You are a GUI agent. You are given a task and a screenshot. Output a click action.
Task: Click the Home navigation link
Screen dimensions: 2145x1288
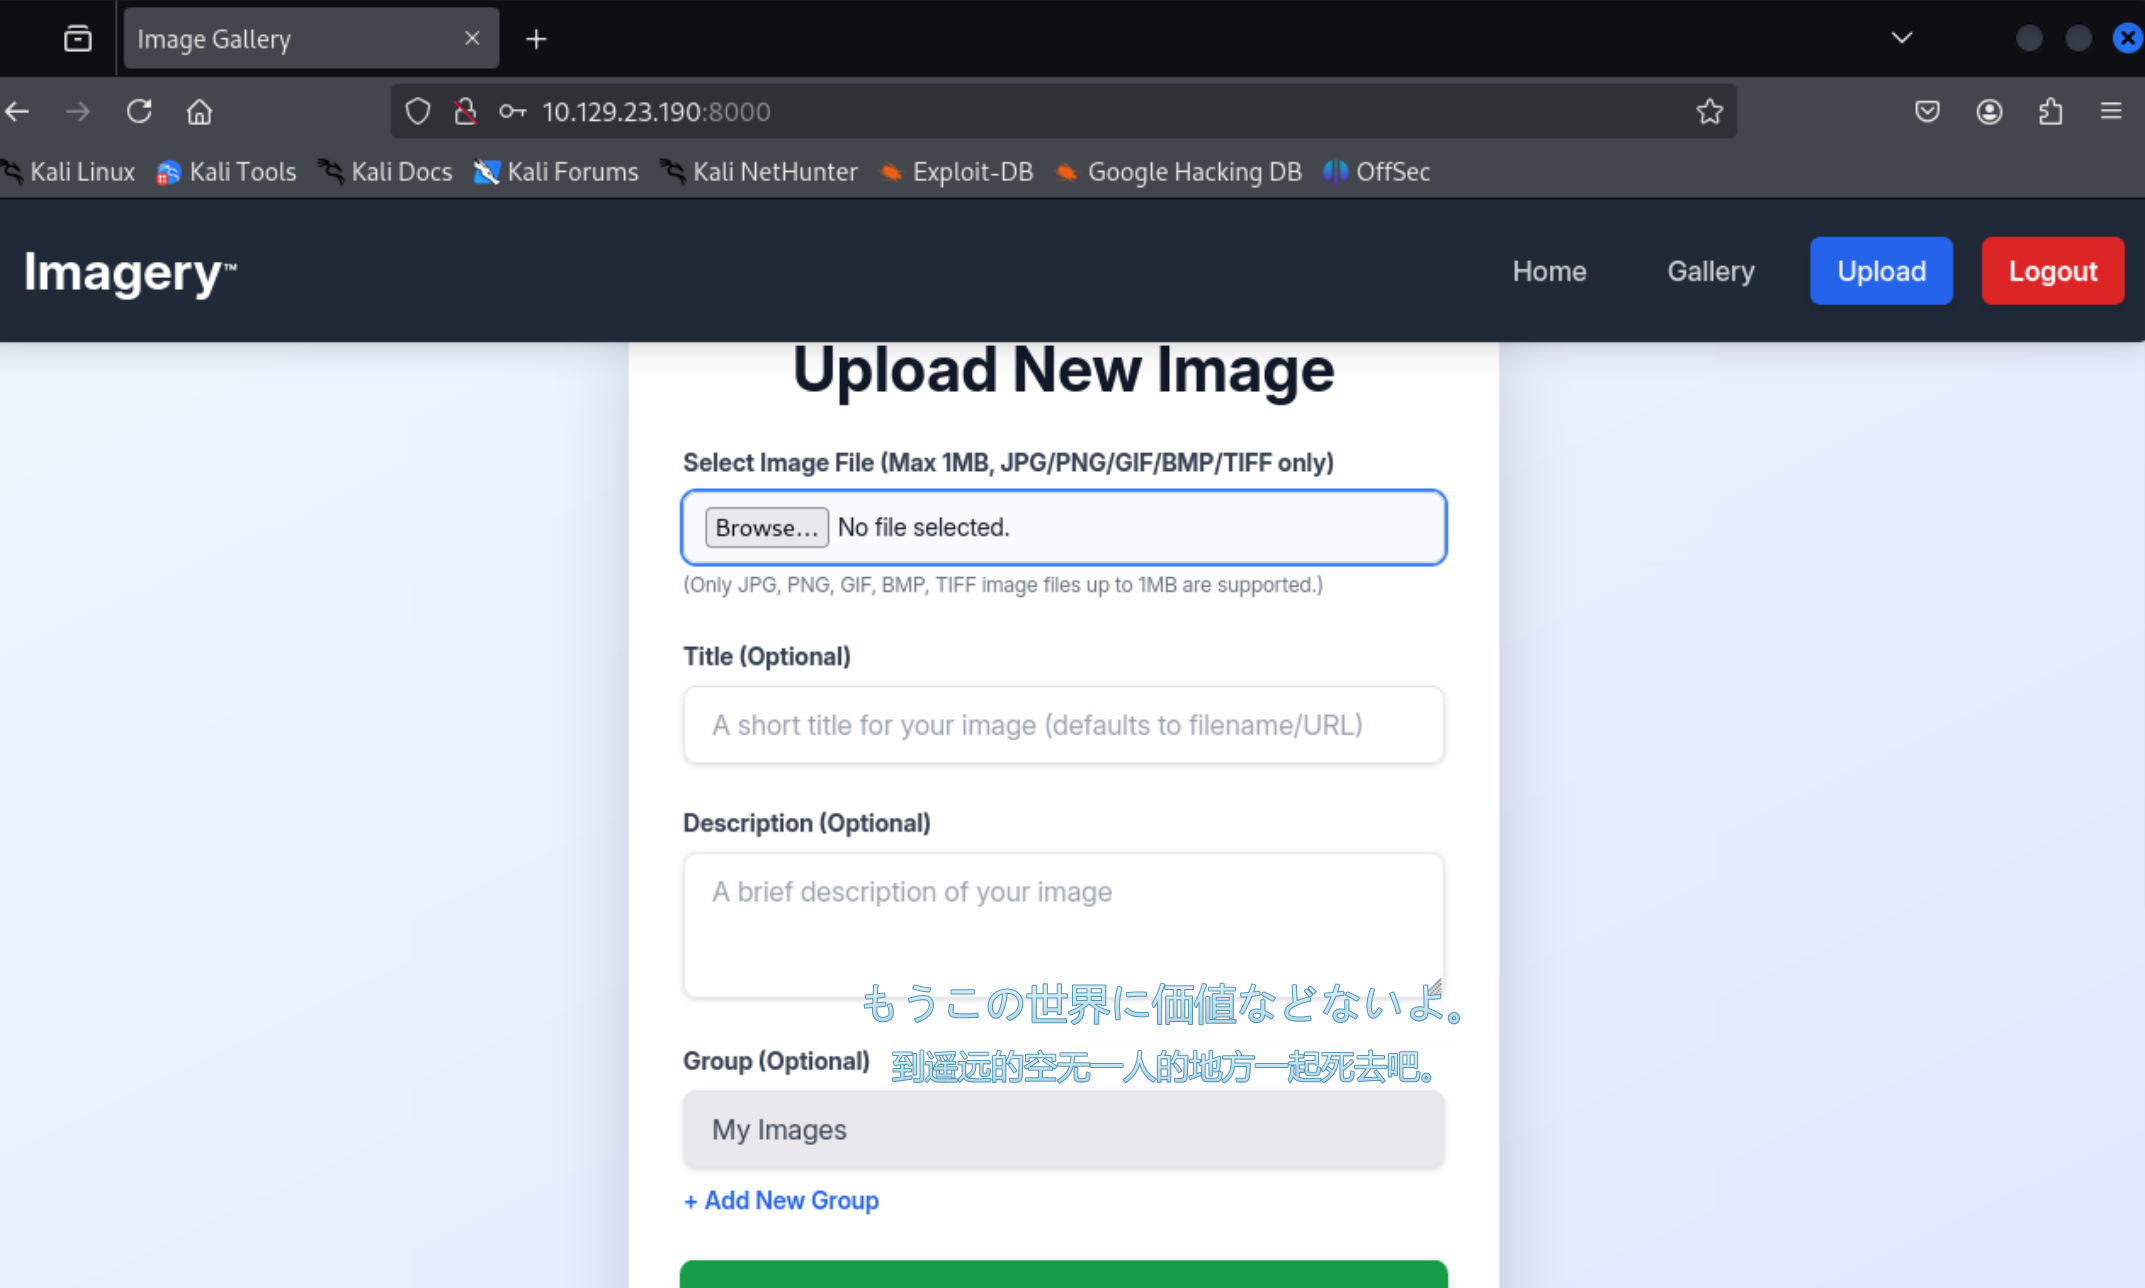1549,271
